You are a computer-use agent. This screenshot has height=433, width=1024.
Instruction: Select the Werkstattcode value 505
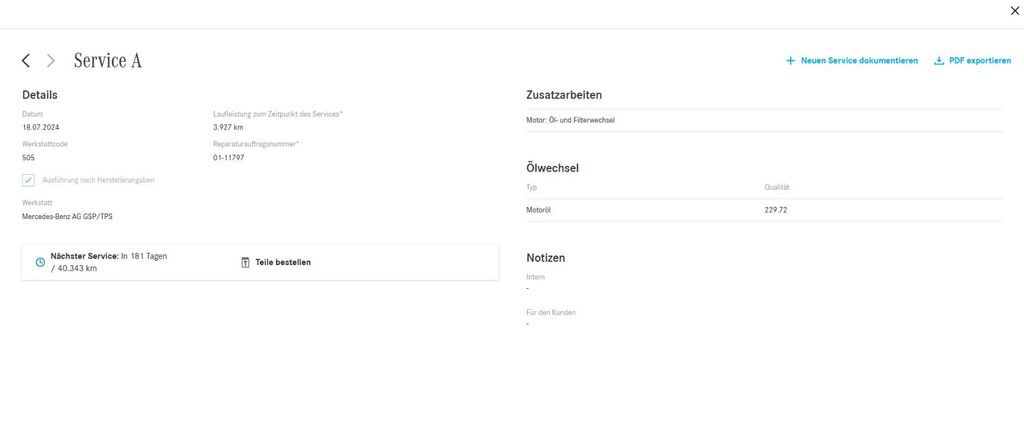[x=29, y=158]
